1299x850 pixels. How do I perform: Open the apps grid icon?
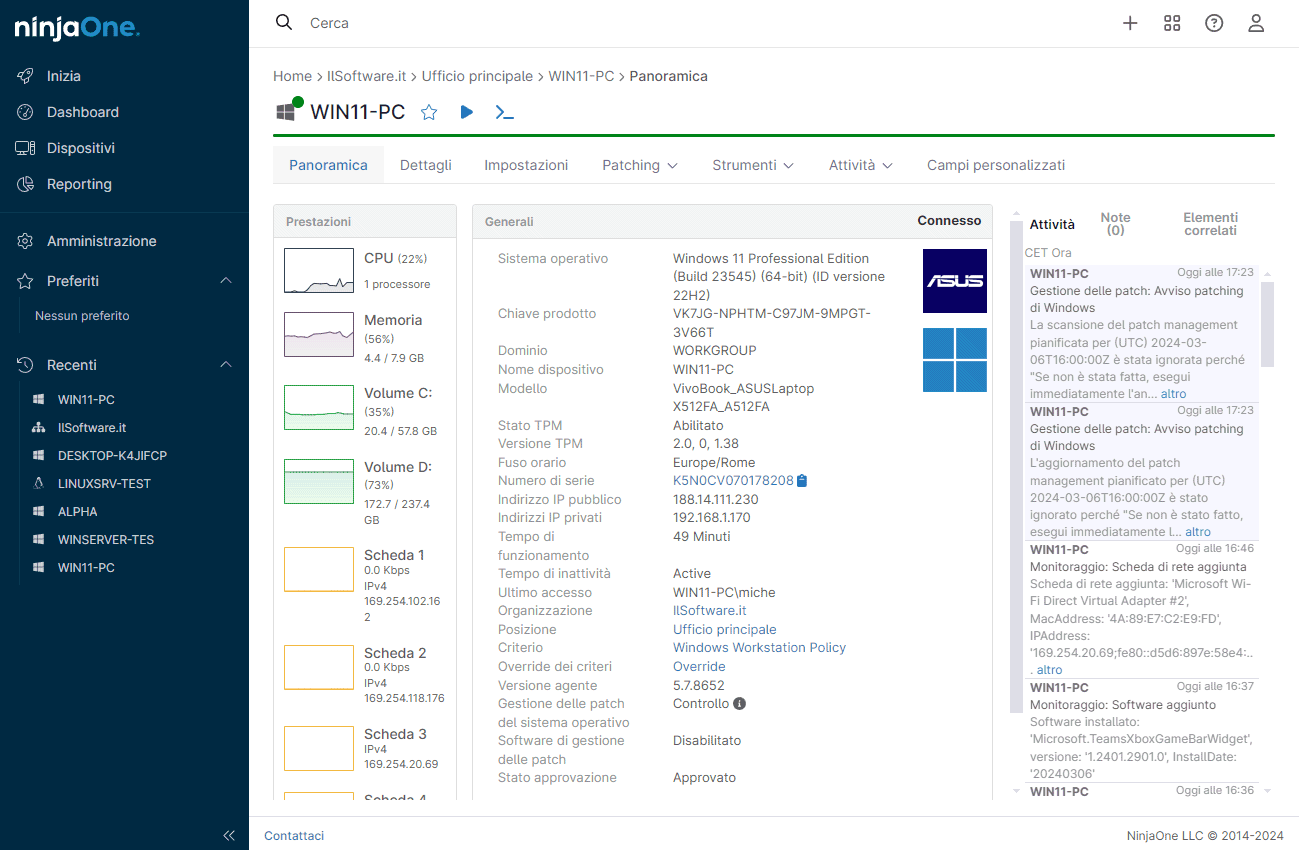[1172, 23]
